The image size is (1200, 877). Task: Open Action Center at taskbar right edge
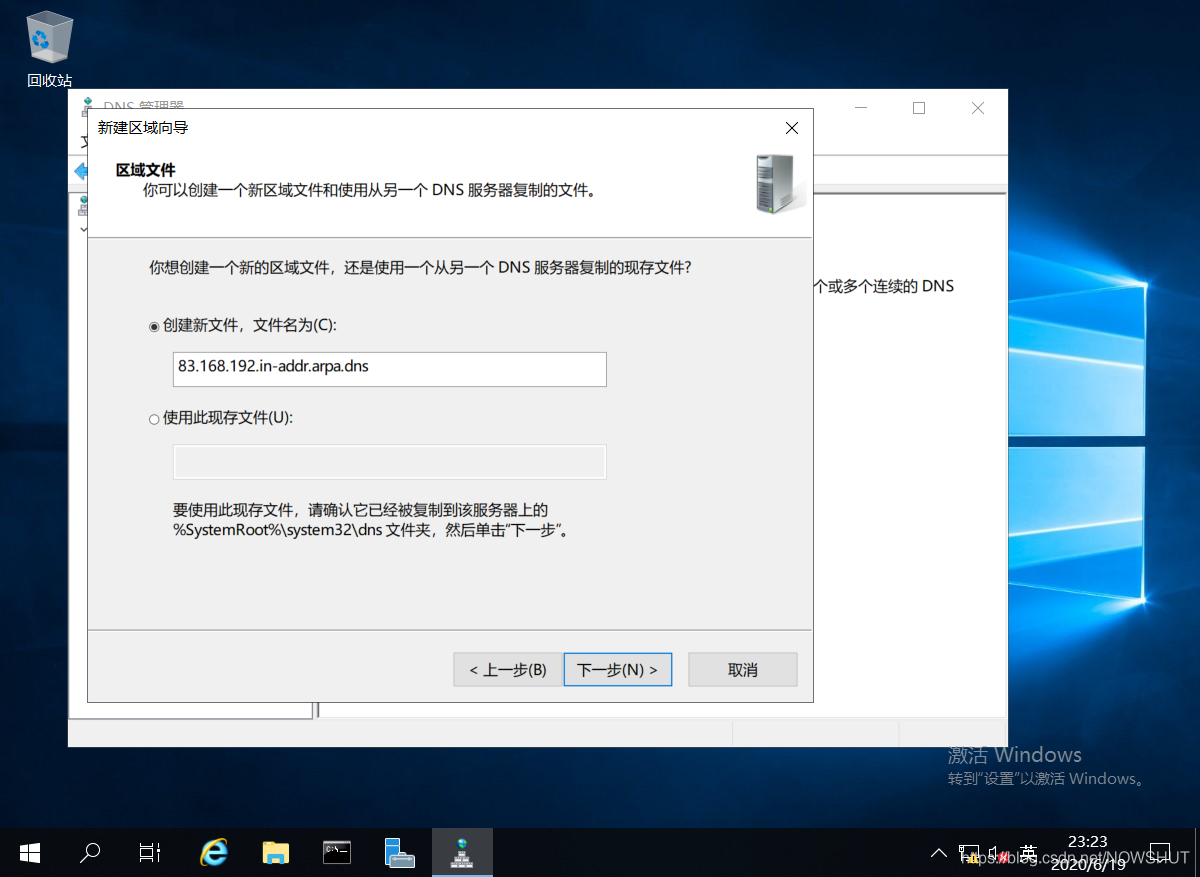(x=1159, y=852)
